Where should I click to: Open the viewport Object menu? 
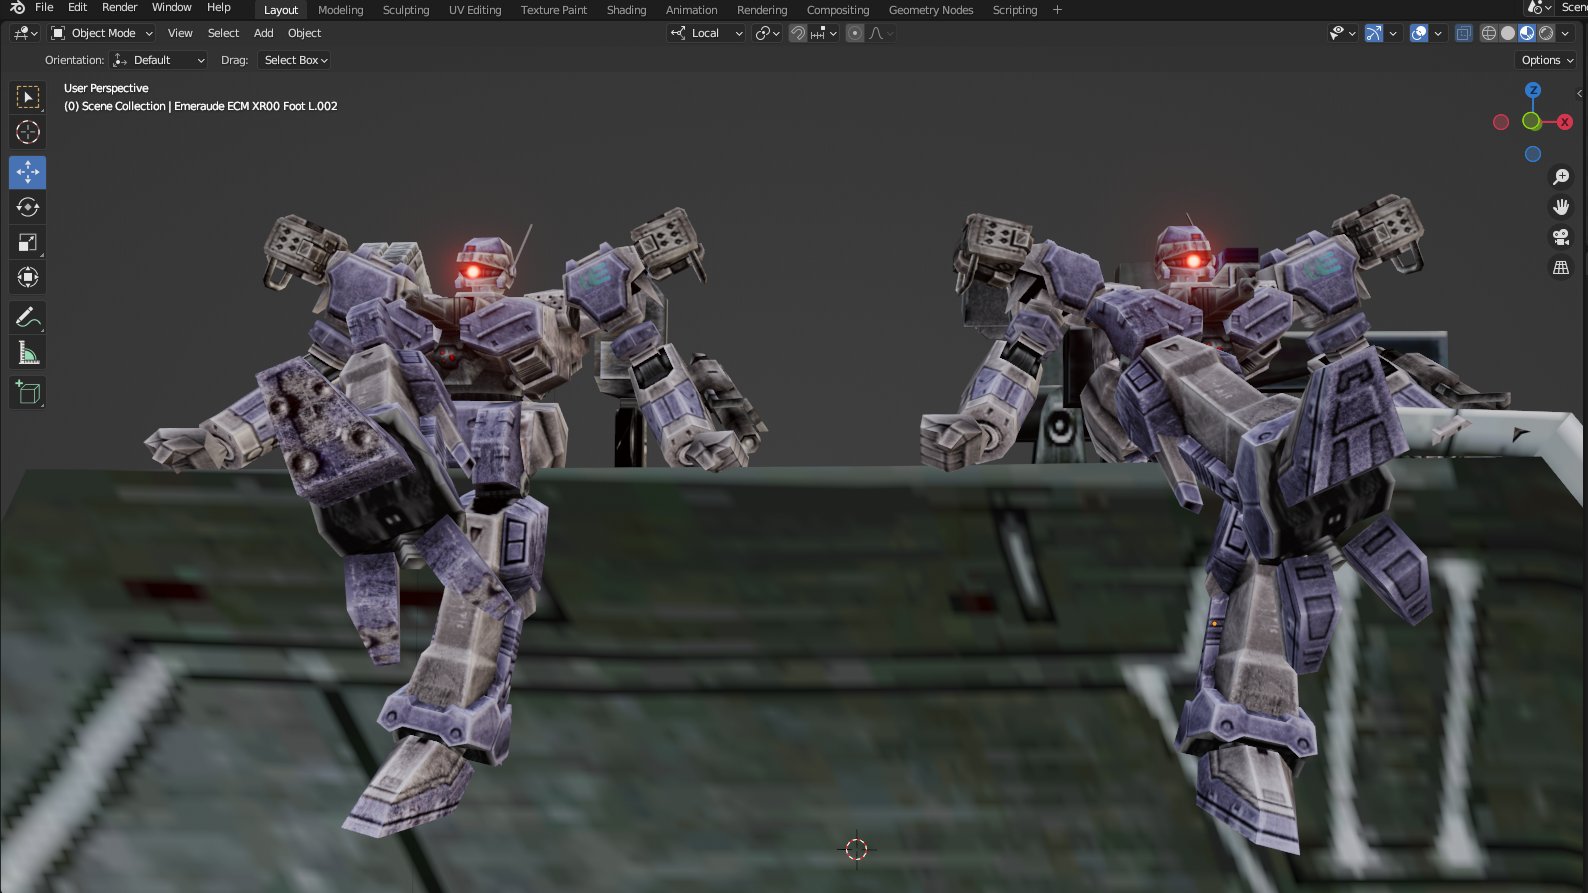(304, 33)
